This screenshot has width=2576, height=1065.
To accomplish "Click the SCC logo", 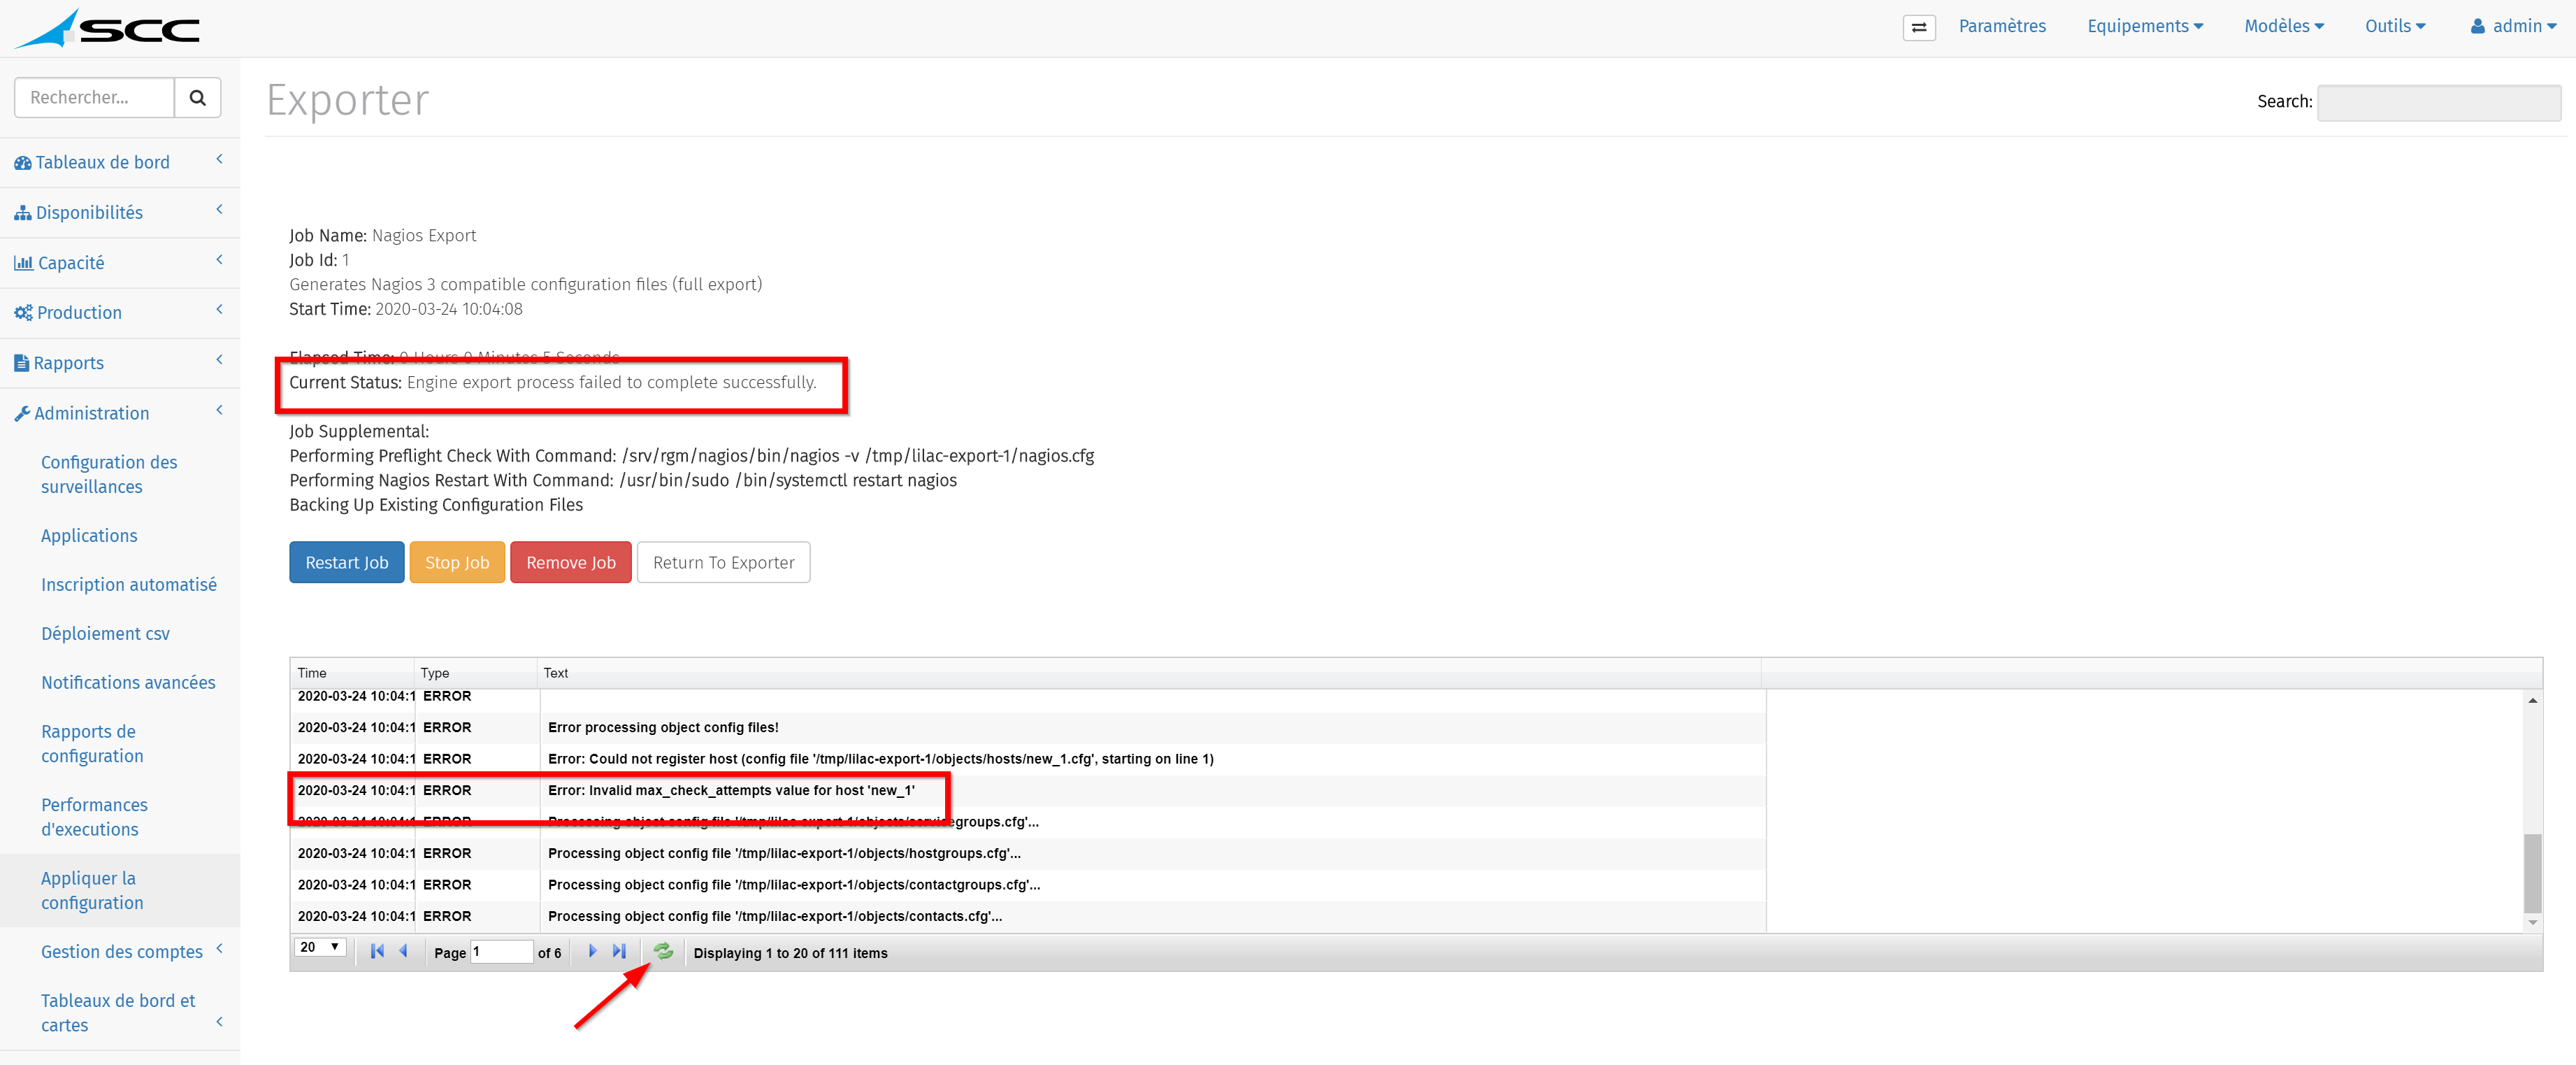I will click(108, 28).
